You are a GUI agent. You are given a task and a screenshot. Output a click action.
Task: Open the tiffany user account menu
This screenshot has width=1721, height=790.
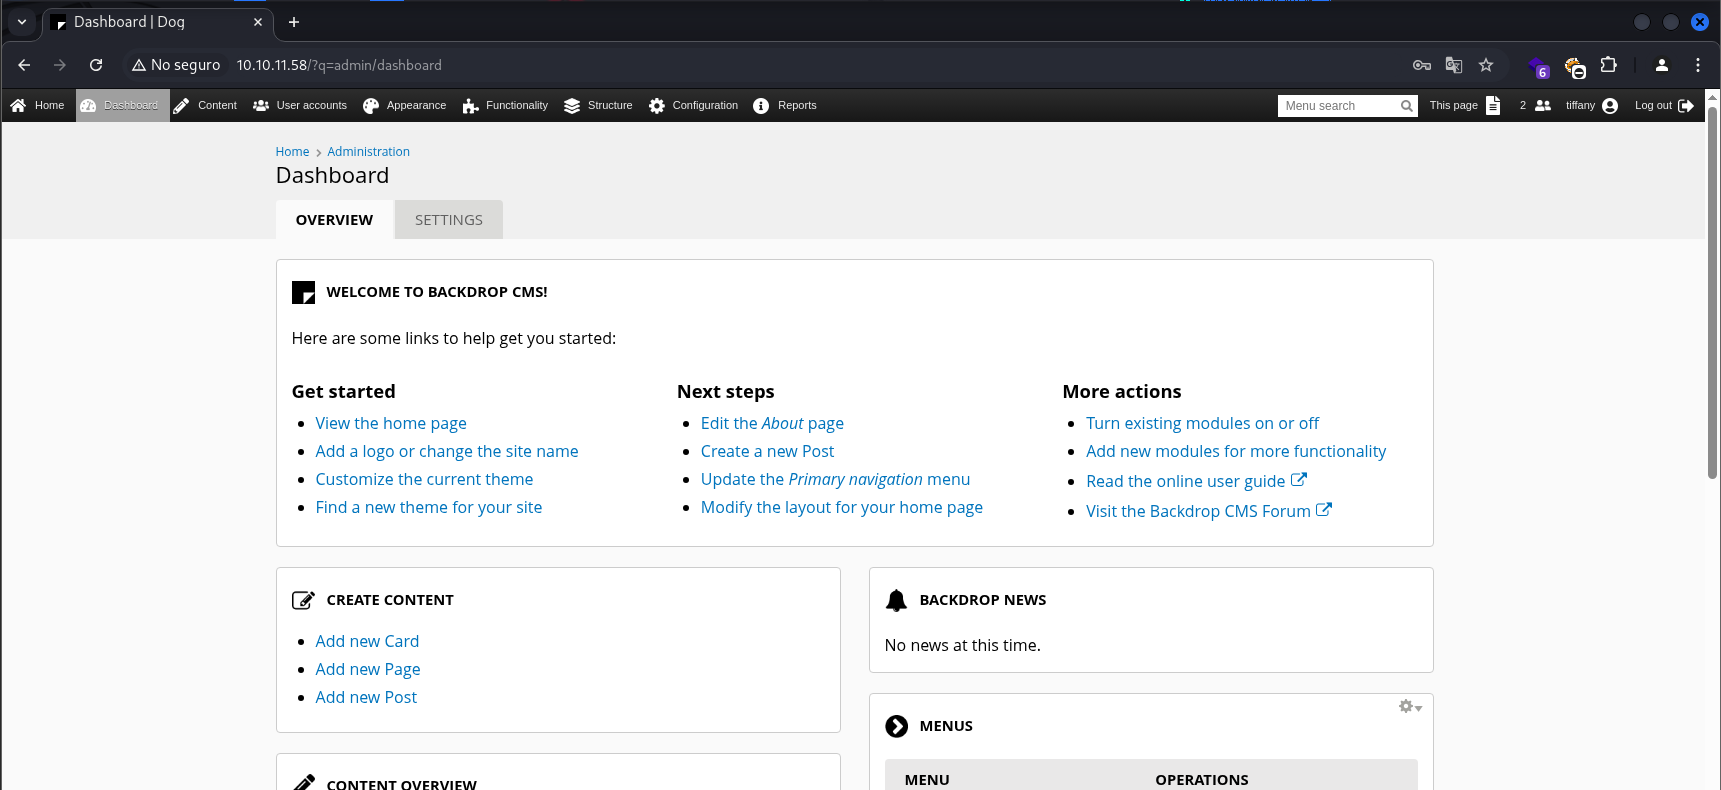(x=1591, y=106)
